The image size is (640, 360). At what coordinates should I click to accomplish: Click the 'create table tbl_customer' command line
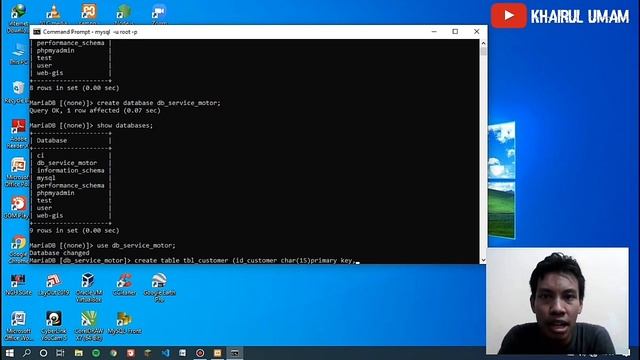(193, 260)
